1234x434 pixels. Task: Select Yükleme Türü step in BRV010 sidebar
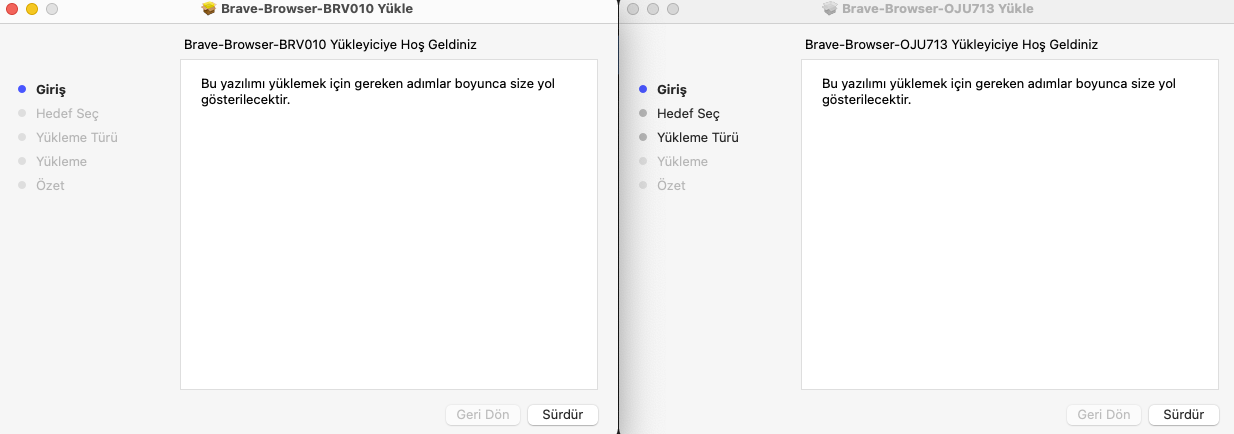coord(76,138)
